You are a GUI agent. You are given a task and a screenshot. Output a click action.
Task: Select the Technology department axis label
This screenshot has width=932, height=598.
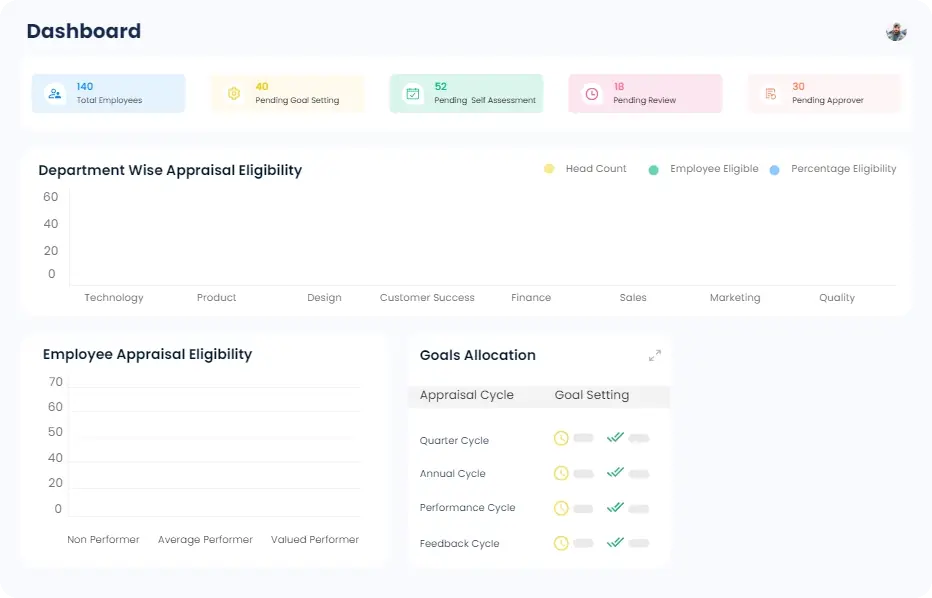point(114,298)
